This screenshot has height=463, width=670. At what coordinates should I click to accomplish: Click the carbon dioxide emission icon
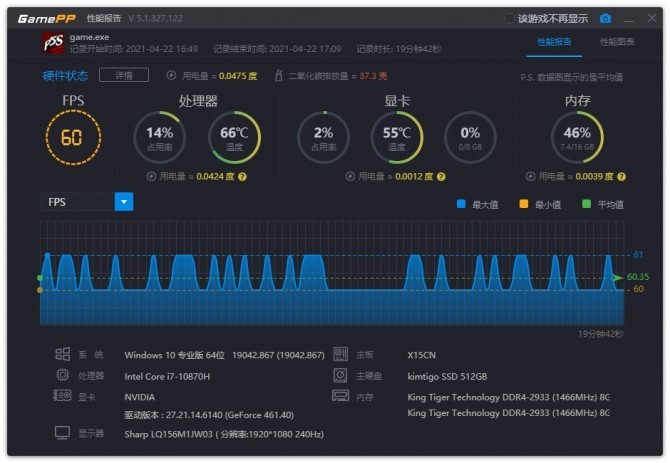pyautogui.click(x=279, y=76)
